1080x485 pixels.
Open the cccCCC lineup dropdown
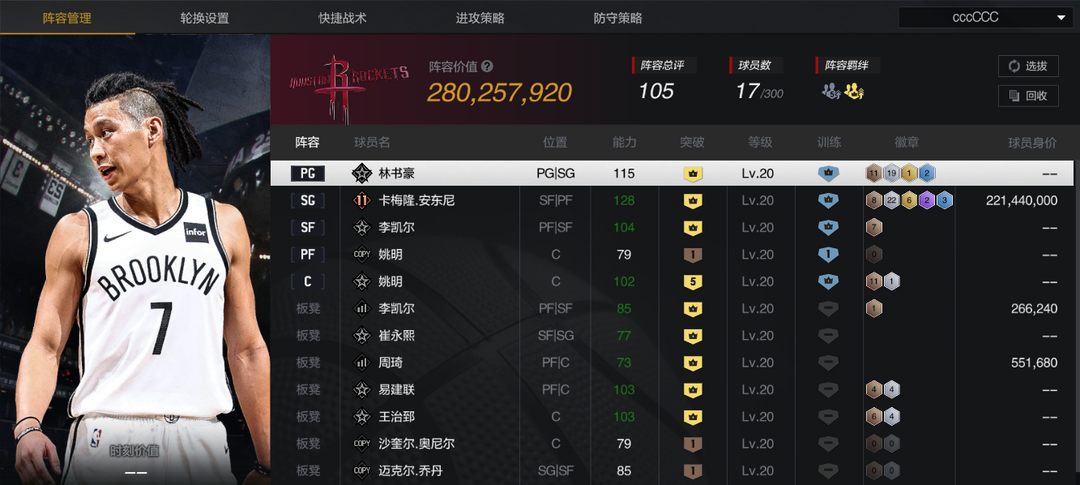click(x=985, y=17)
